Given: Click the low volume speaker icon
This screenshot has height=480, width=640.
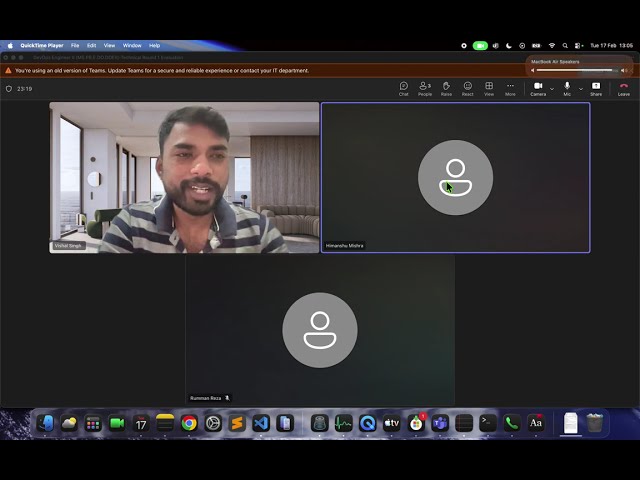Looking at the screenshot, I should 532,70.
